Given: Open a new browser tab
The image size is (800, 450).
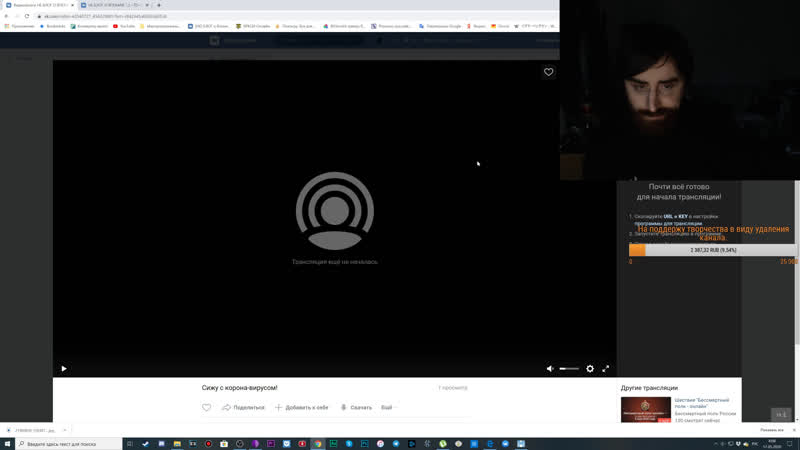Looking at the screenshot, I should tap(159, 5).
